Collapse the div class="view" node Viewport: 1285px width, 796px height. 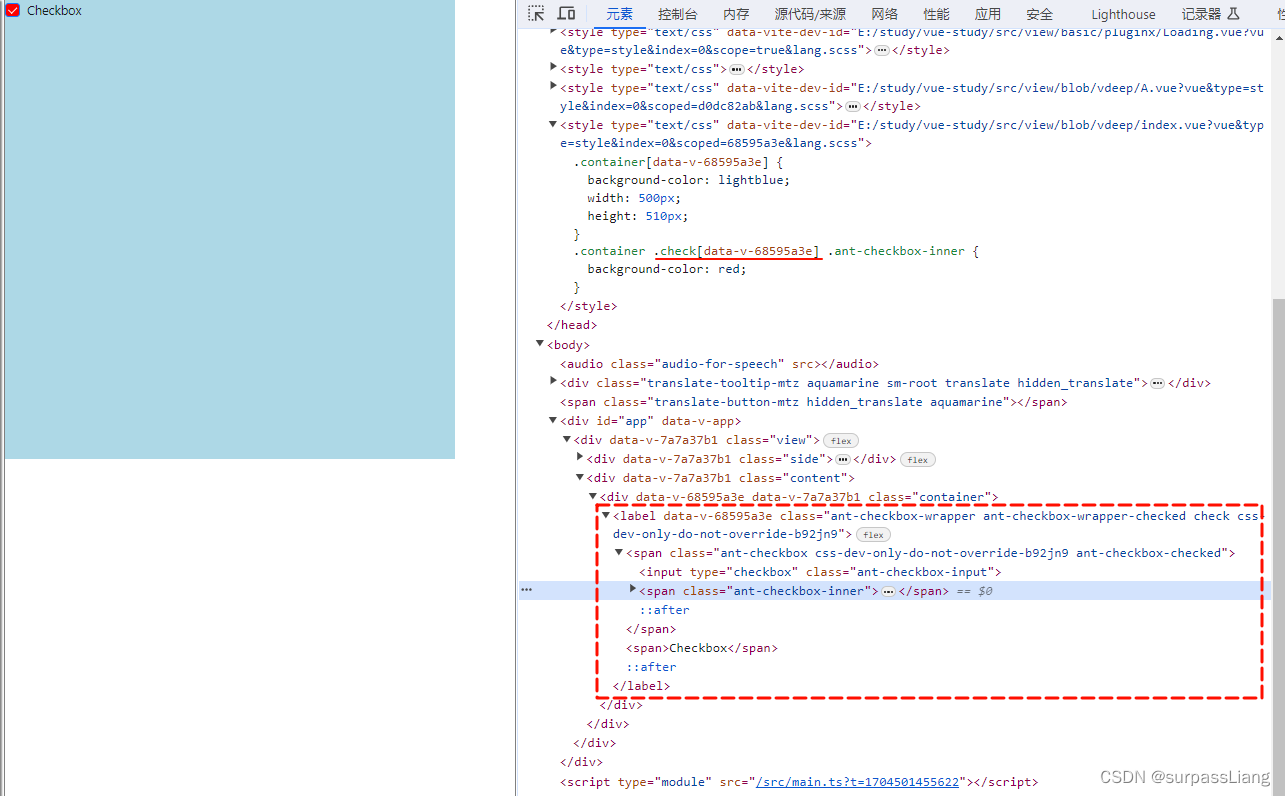[567, 439]
